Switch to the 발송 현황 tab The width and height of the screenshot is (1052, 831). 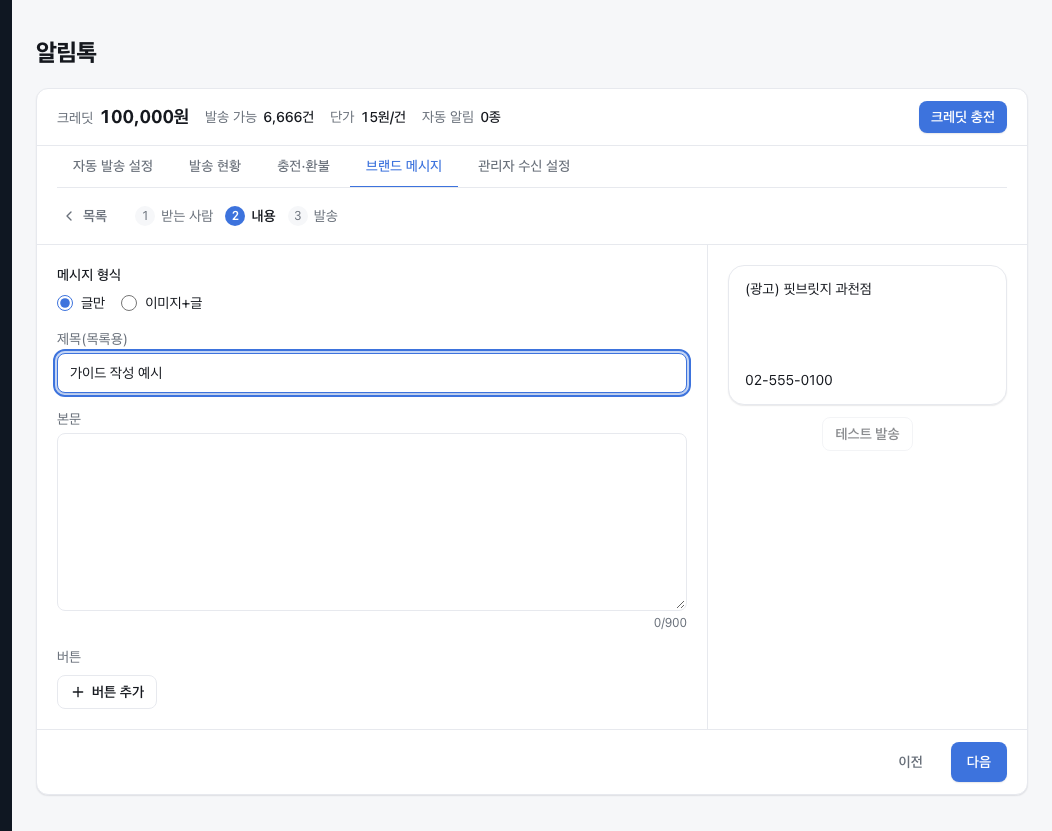[215, 166]
